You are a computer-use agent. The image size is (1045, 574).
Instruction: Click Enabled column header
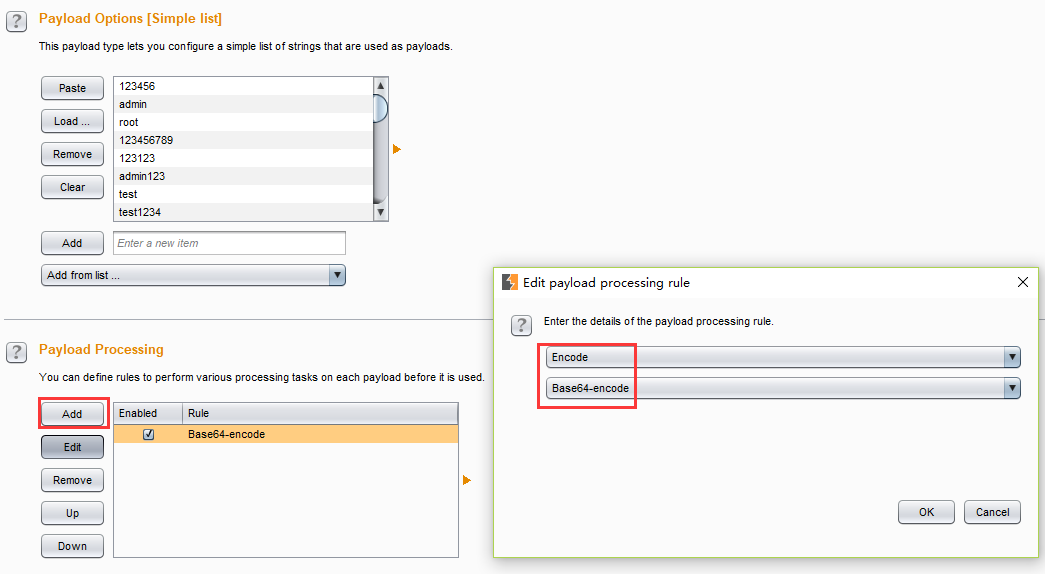(148, 413)
